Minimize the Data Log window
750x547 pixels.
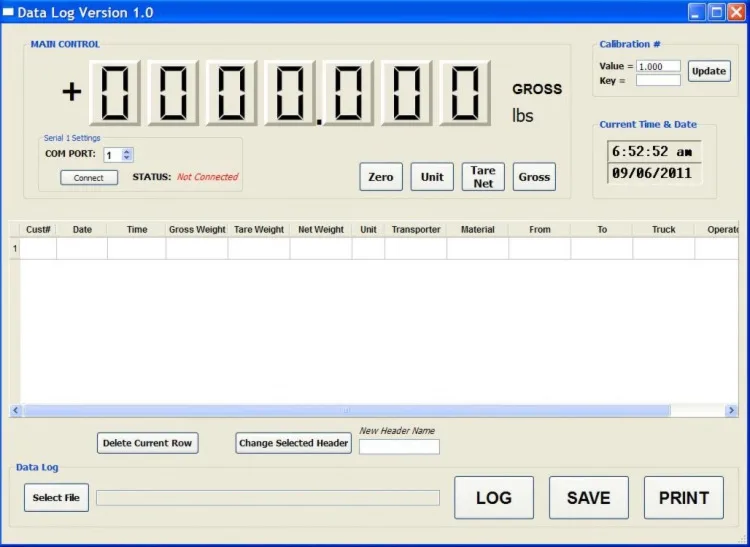697,12
